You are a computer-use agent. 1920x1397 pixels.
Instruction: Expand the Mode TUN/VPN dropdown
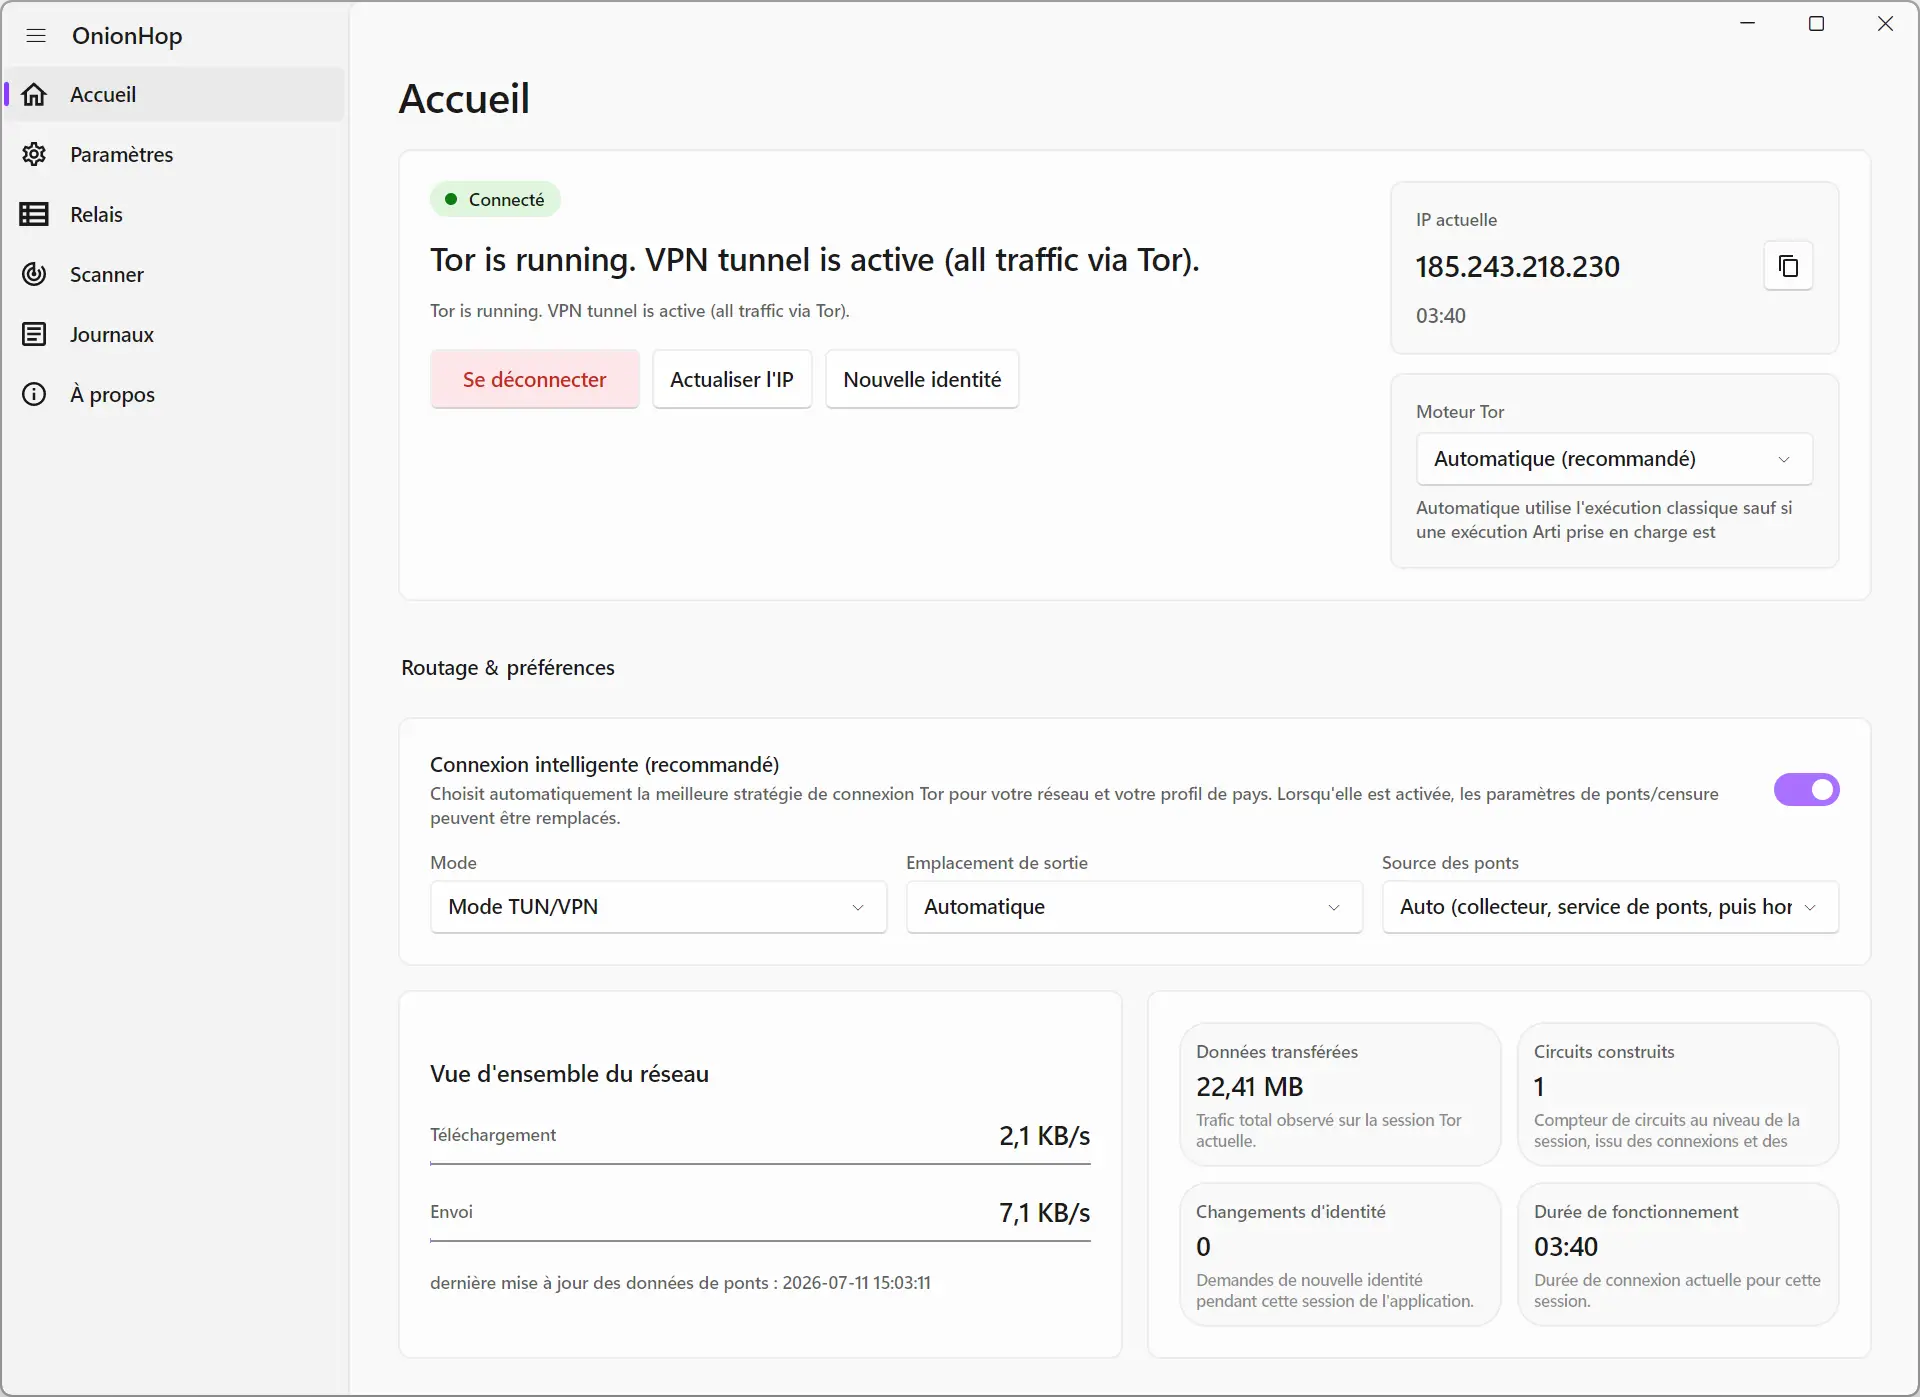[659, 907]
